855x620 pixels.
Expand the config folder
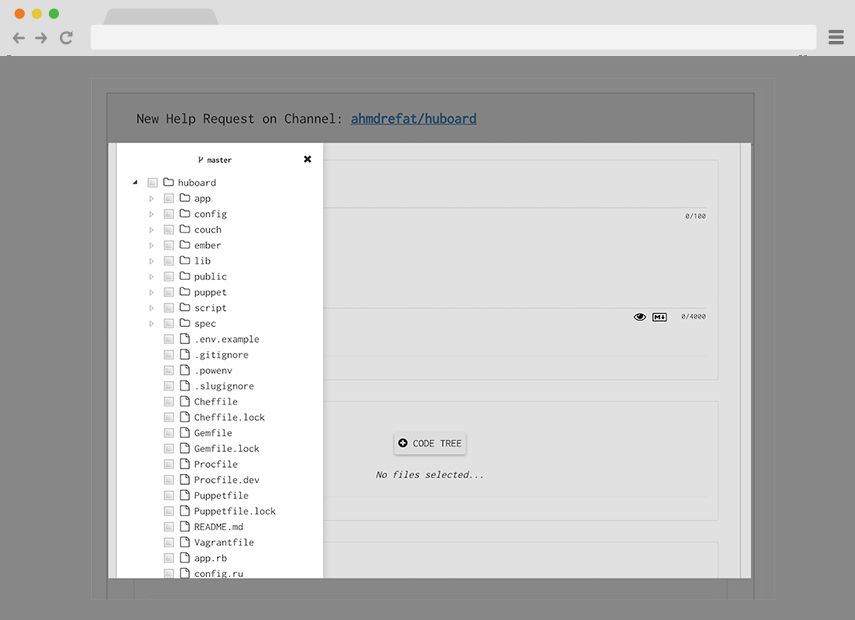coord(152,214)
